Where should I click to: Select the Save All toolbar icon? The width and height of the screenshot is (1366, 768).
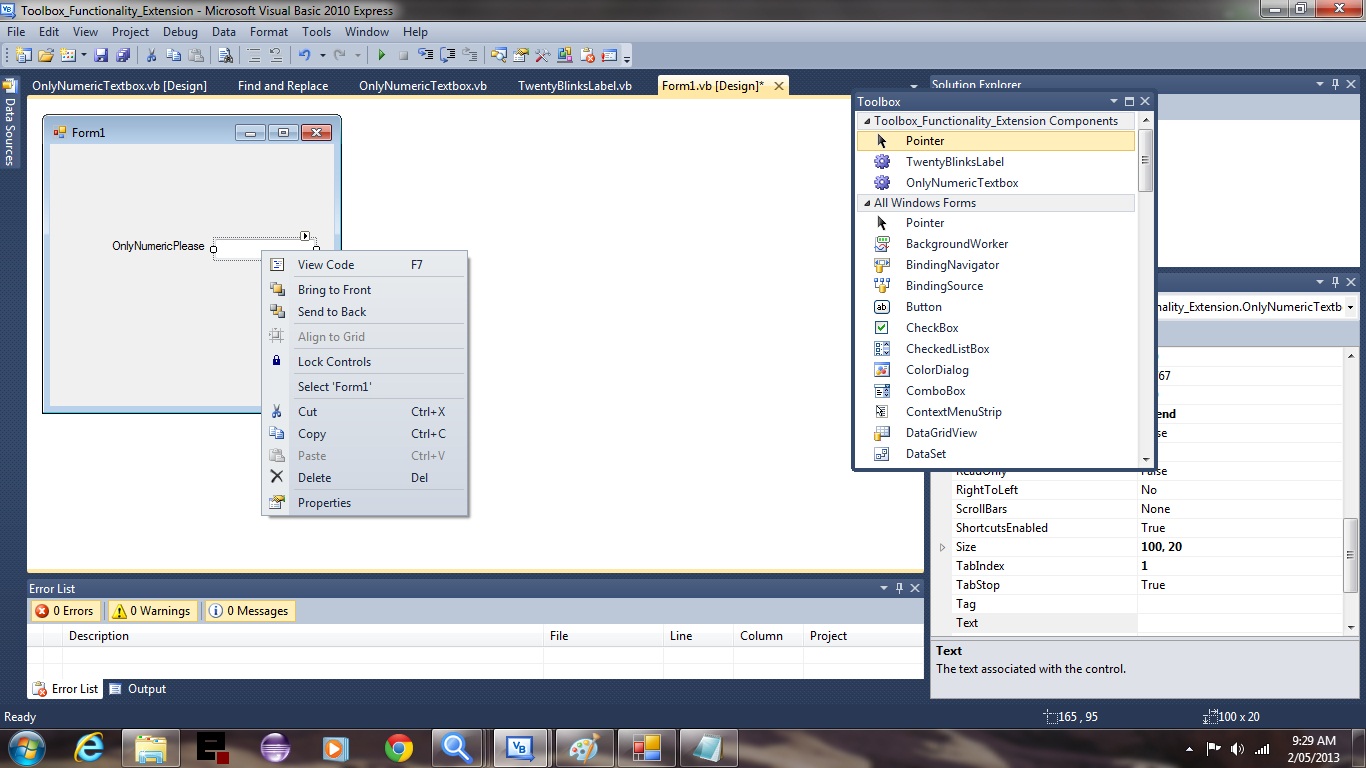click(124, 55)
